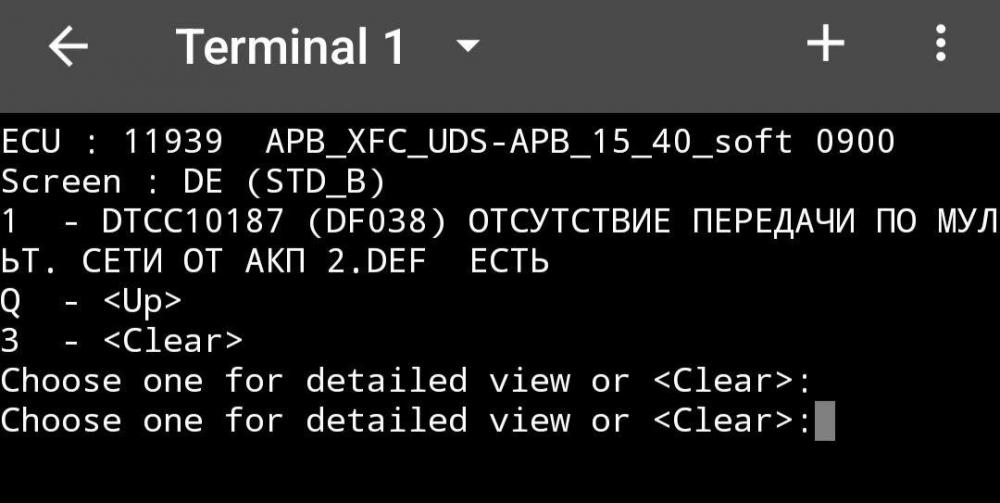Tap the Screen : DE (STD_B) line
1000x503 pixels.
(193, 182)
